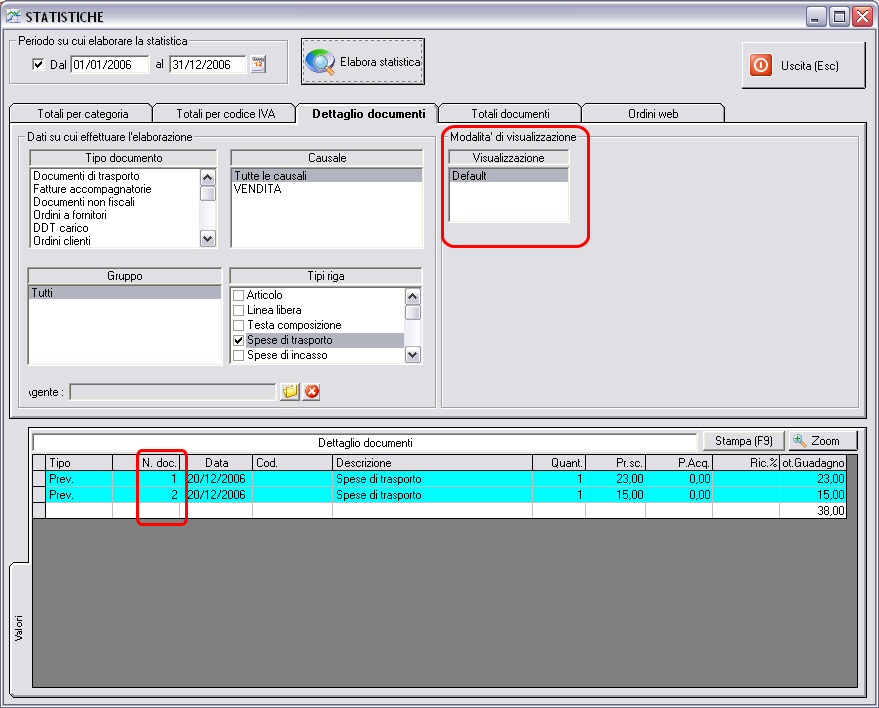879x708 pixels.
Task: Click the Dal start date field
Action: [110, 64]
